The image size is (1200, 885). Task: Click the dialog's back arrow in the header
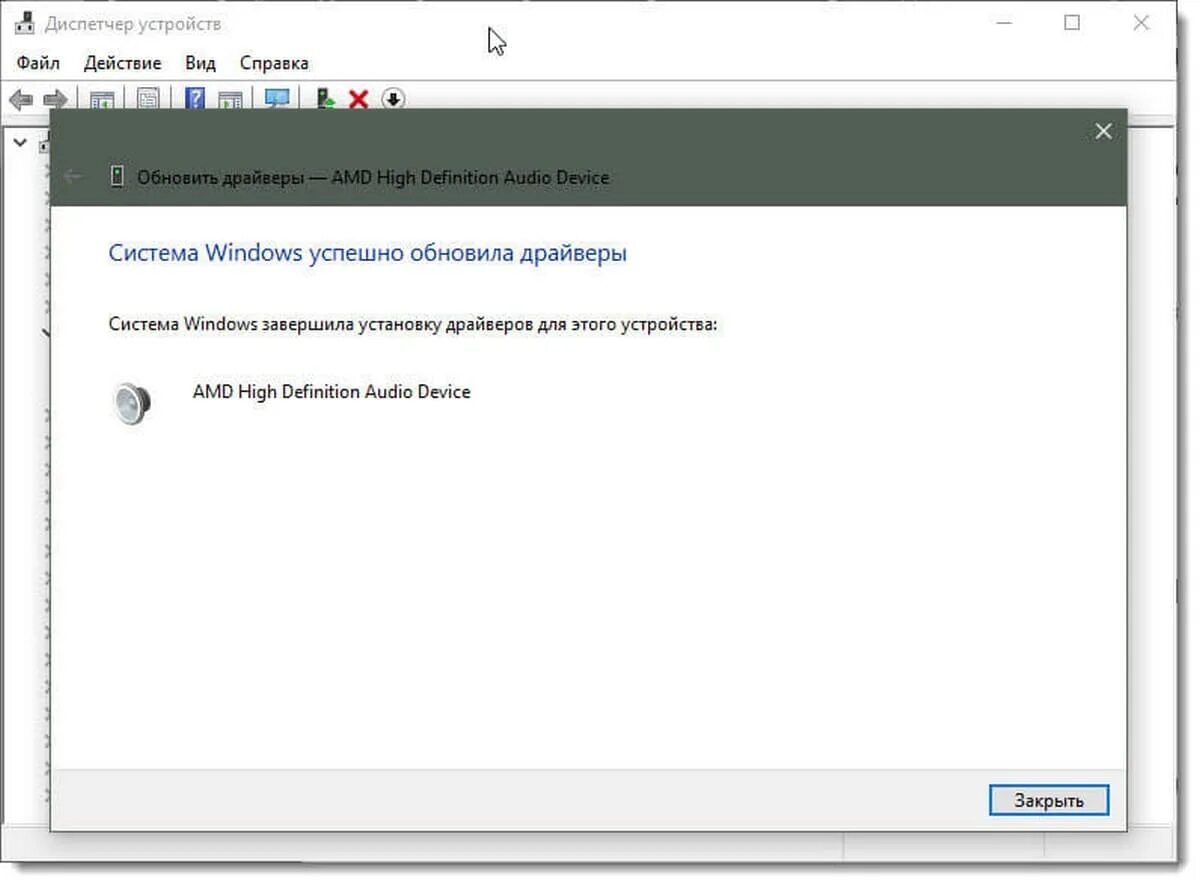click(x=72, y=177)
